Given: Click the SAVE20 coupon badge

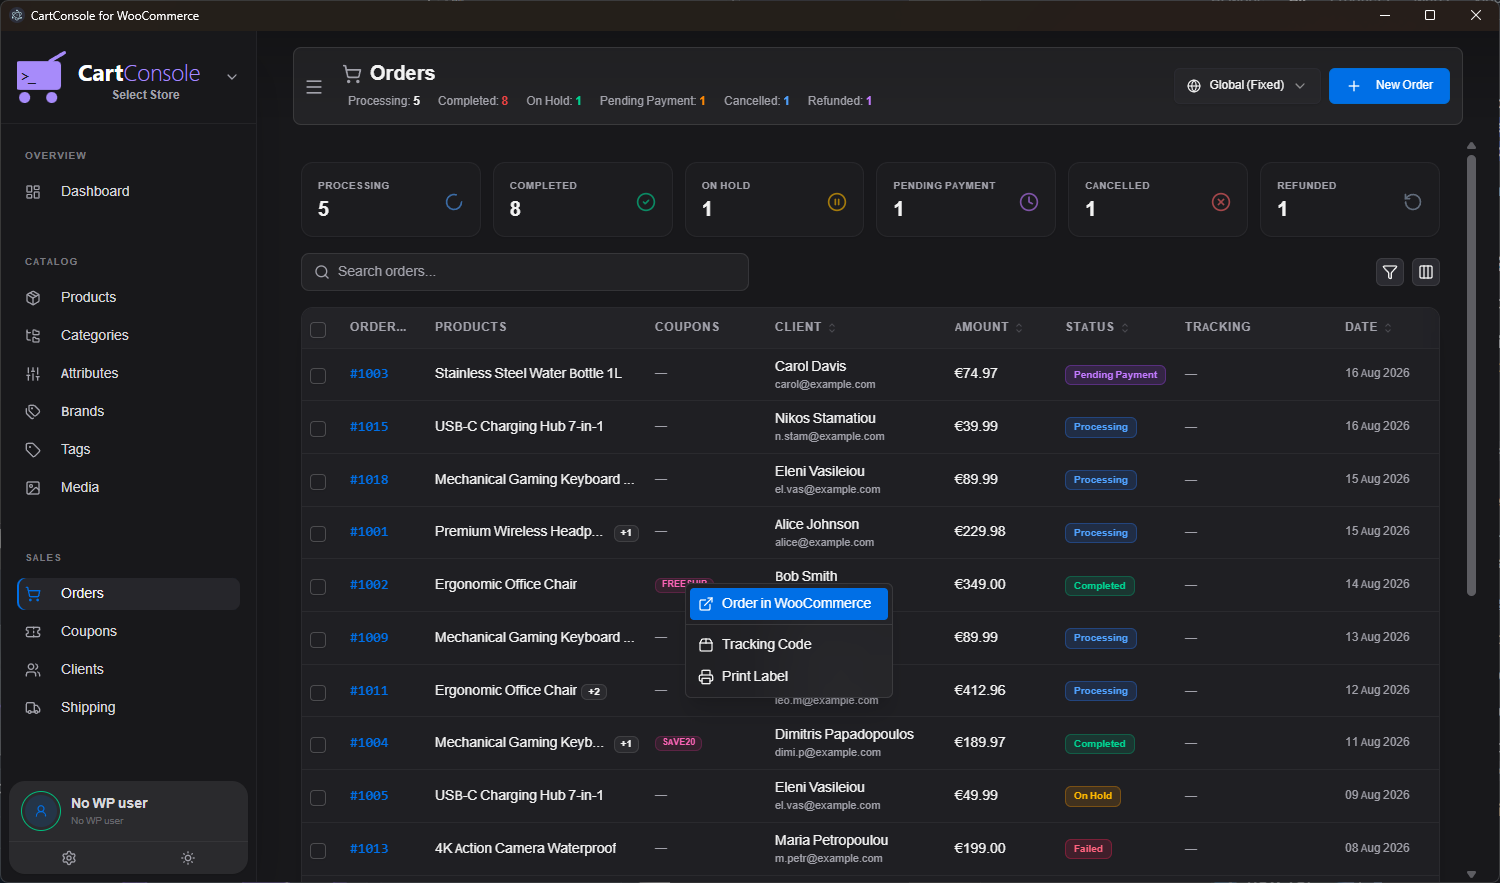Looking at the screenshot, I should [679, 743].
